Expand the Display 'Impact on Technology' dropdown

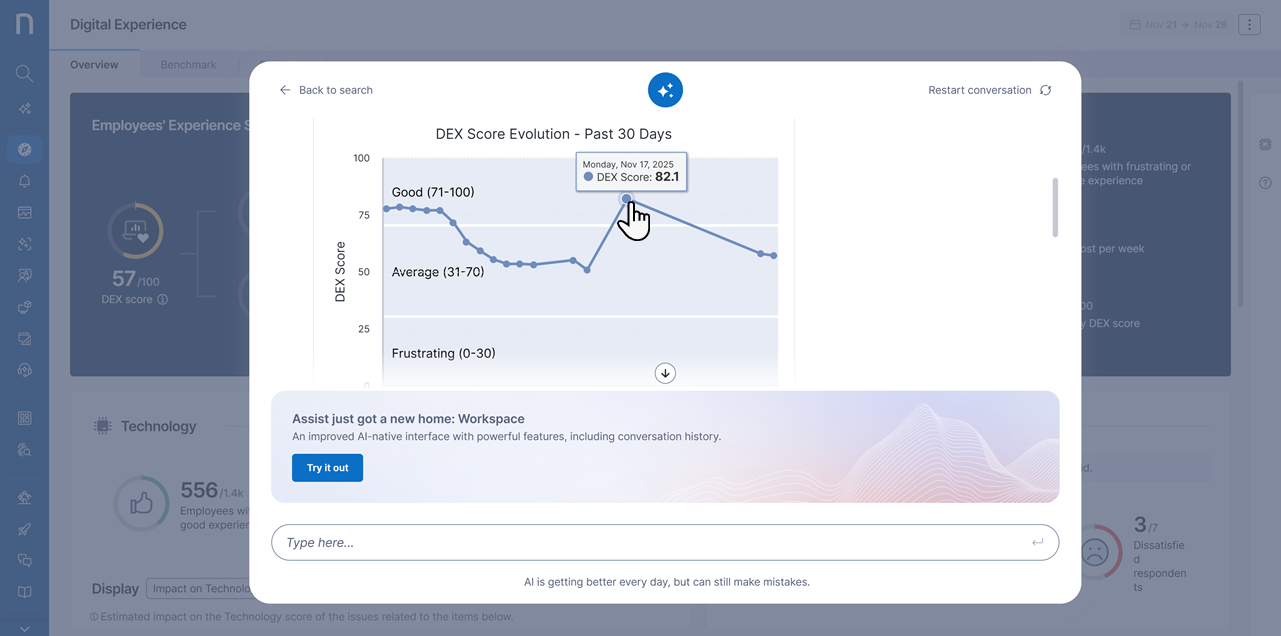pos(198,589)
